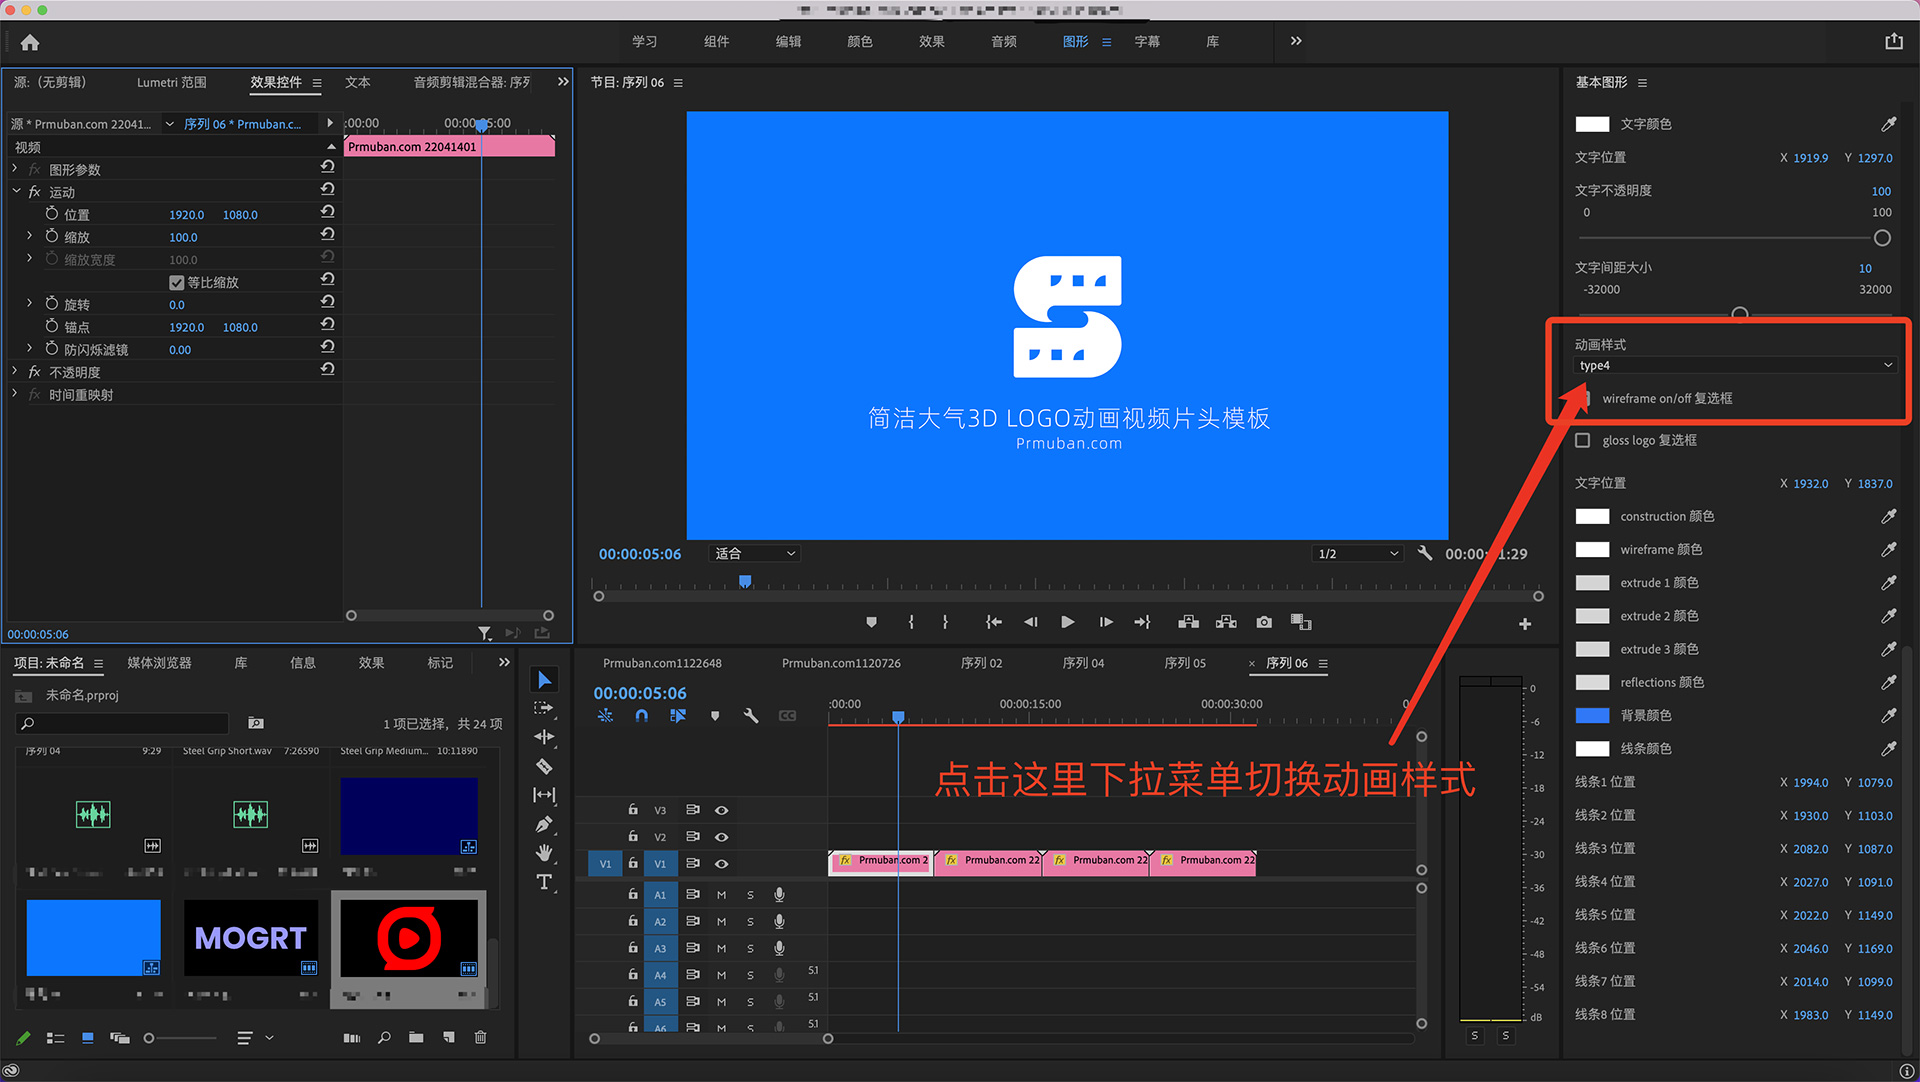Select the Hand tool
The height and width of the screenshot is (1082, 1920).
click(544, 850)
